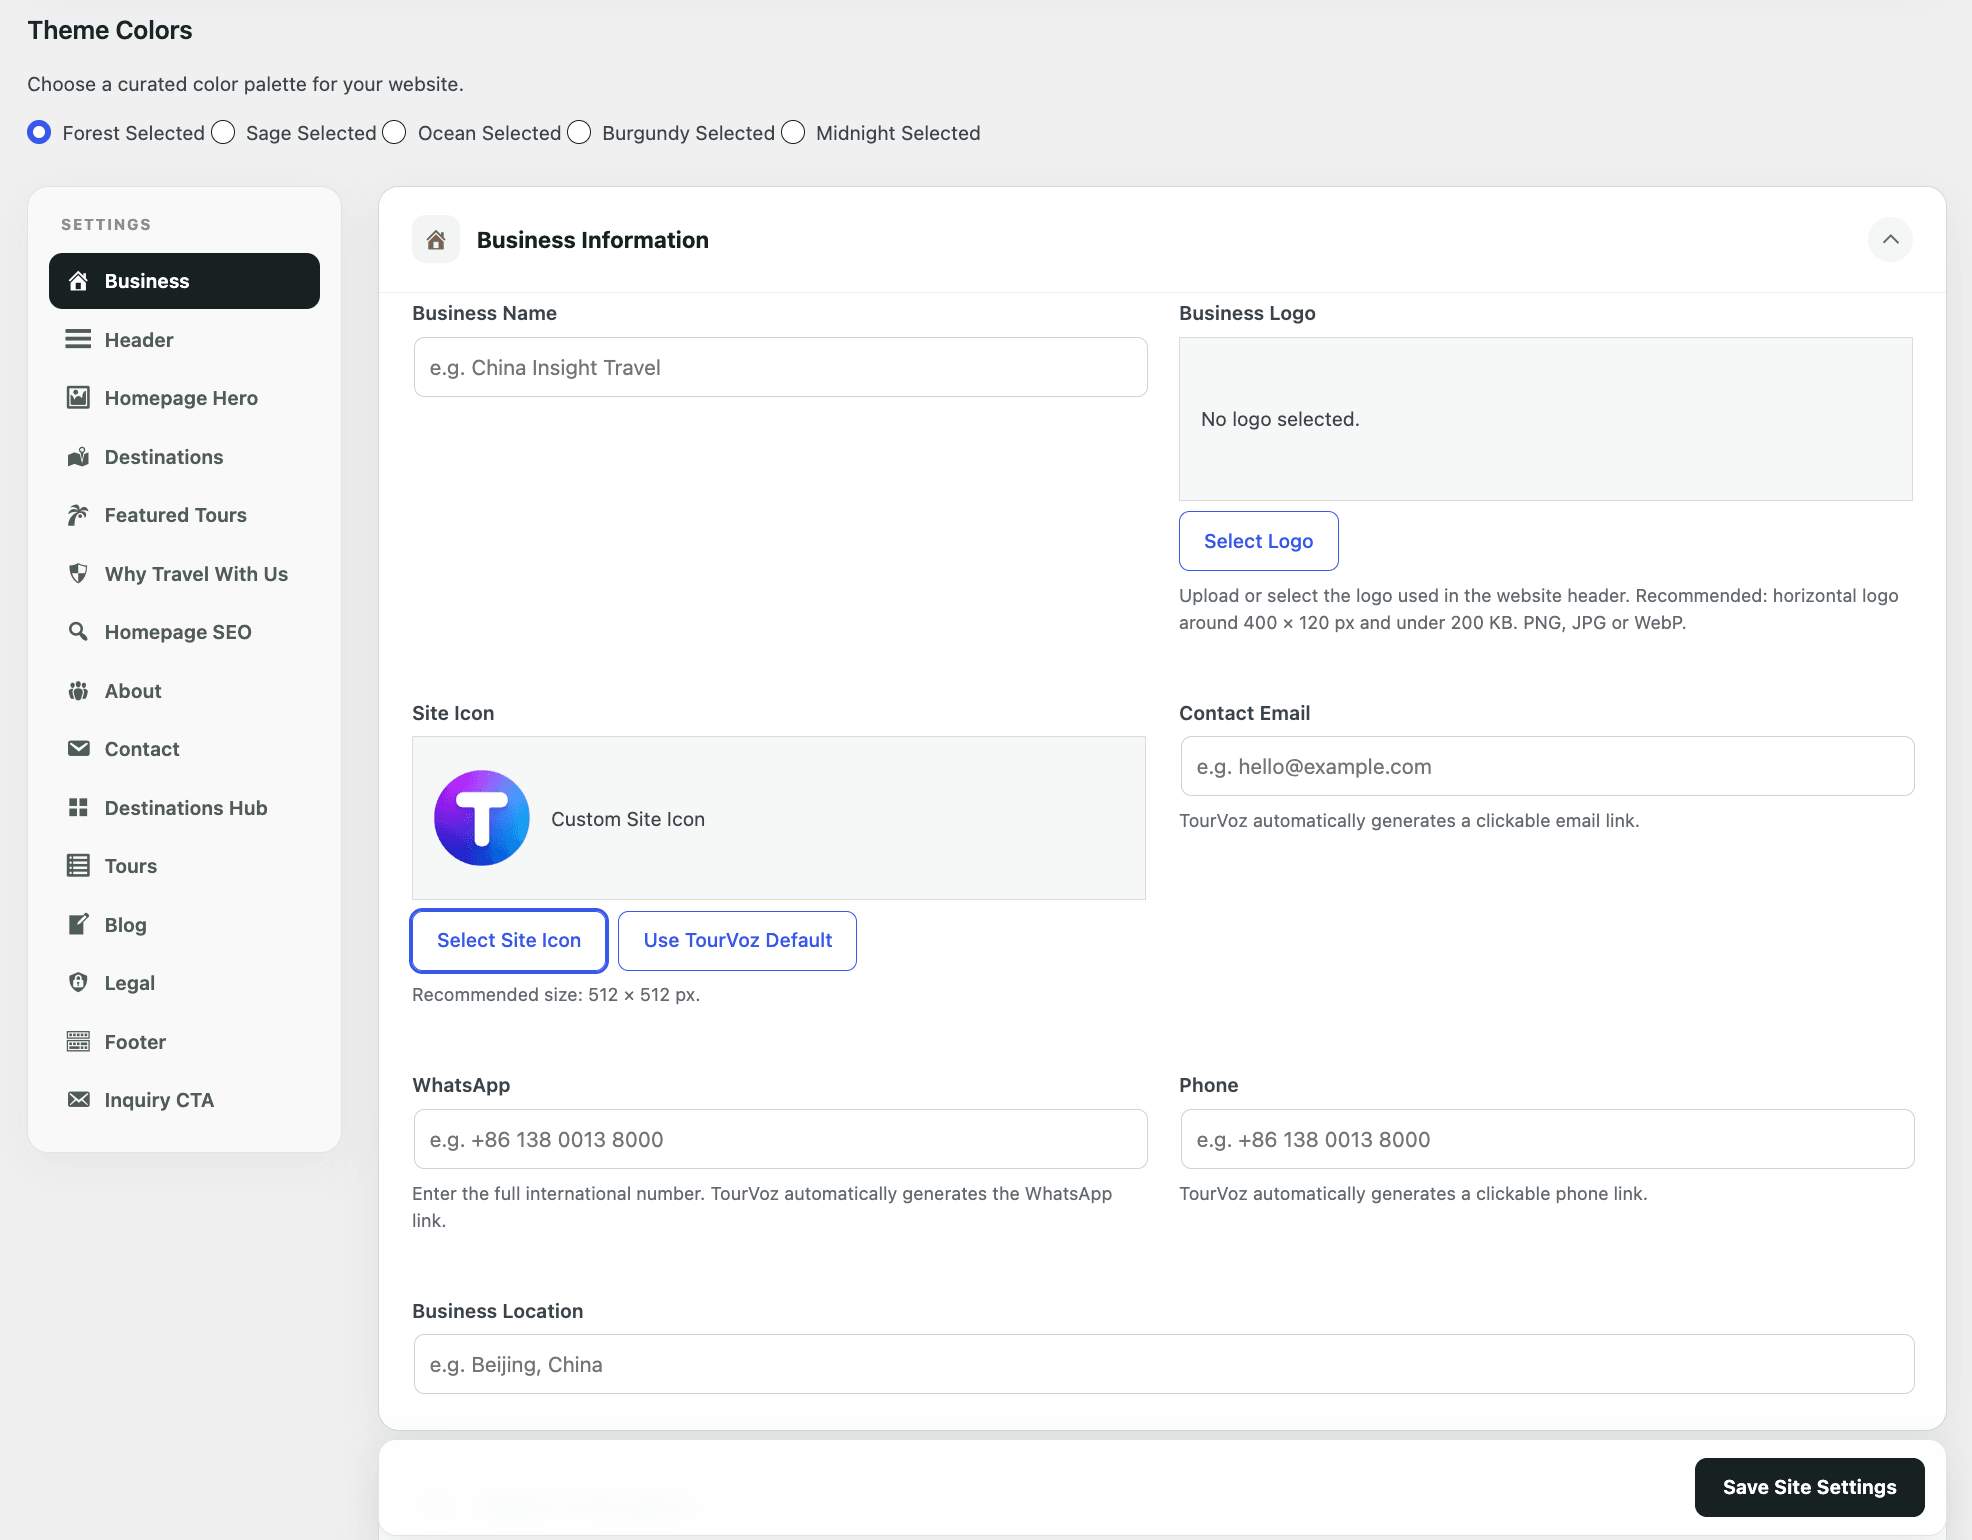The width and height of the screenshot is (1972, 1540).
Task: Click the Tours list icon in sidebar
Action: (78, 865)
